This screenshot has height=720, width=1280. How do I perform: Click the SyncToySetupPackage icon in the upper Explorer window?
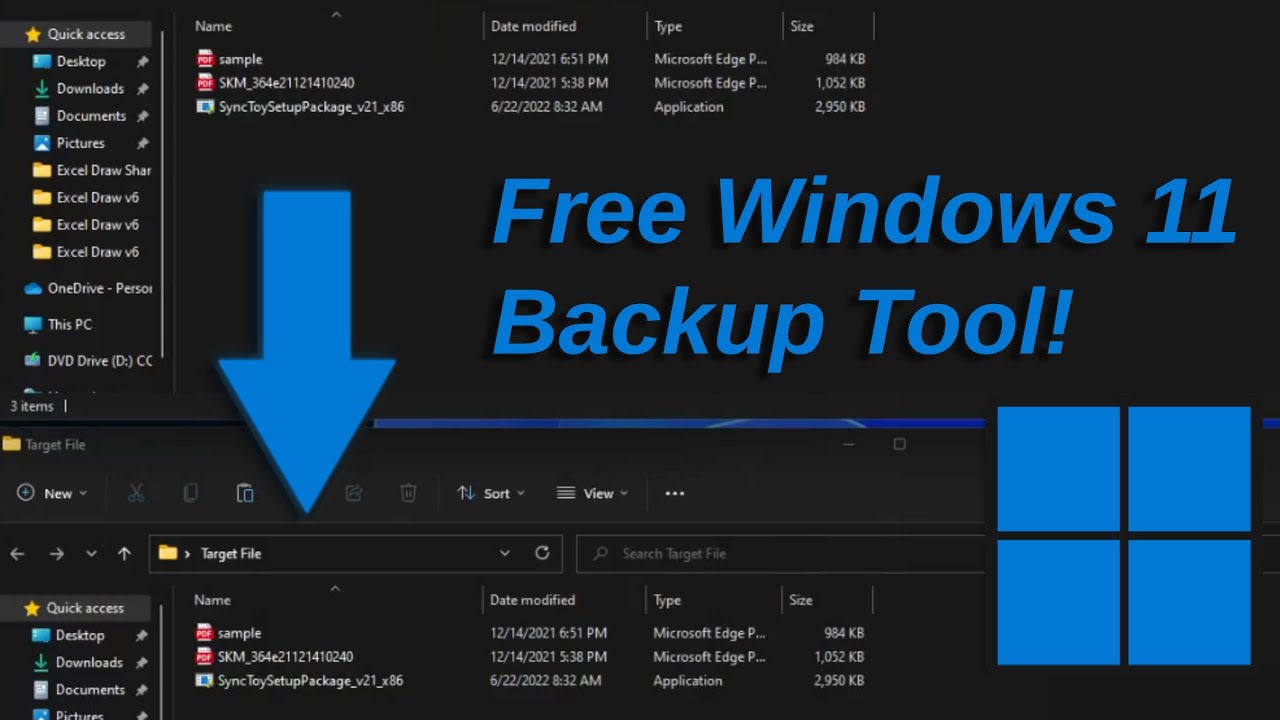[x=205, y=107]
